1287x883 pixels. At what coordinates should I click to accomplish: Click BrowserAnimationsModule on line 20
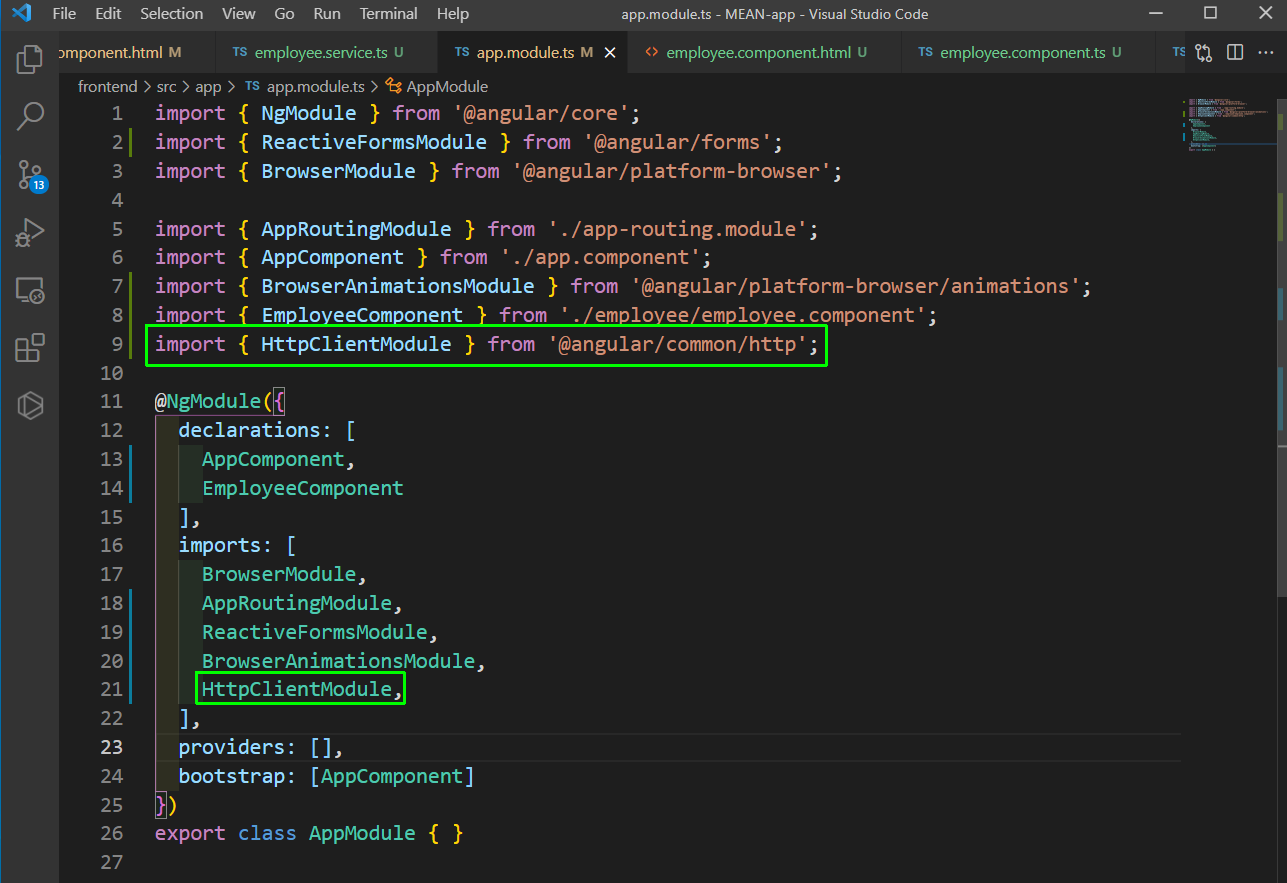click(x=338, y=661)
